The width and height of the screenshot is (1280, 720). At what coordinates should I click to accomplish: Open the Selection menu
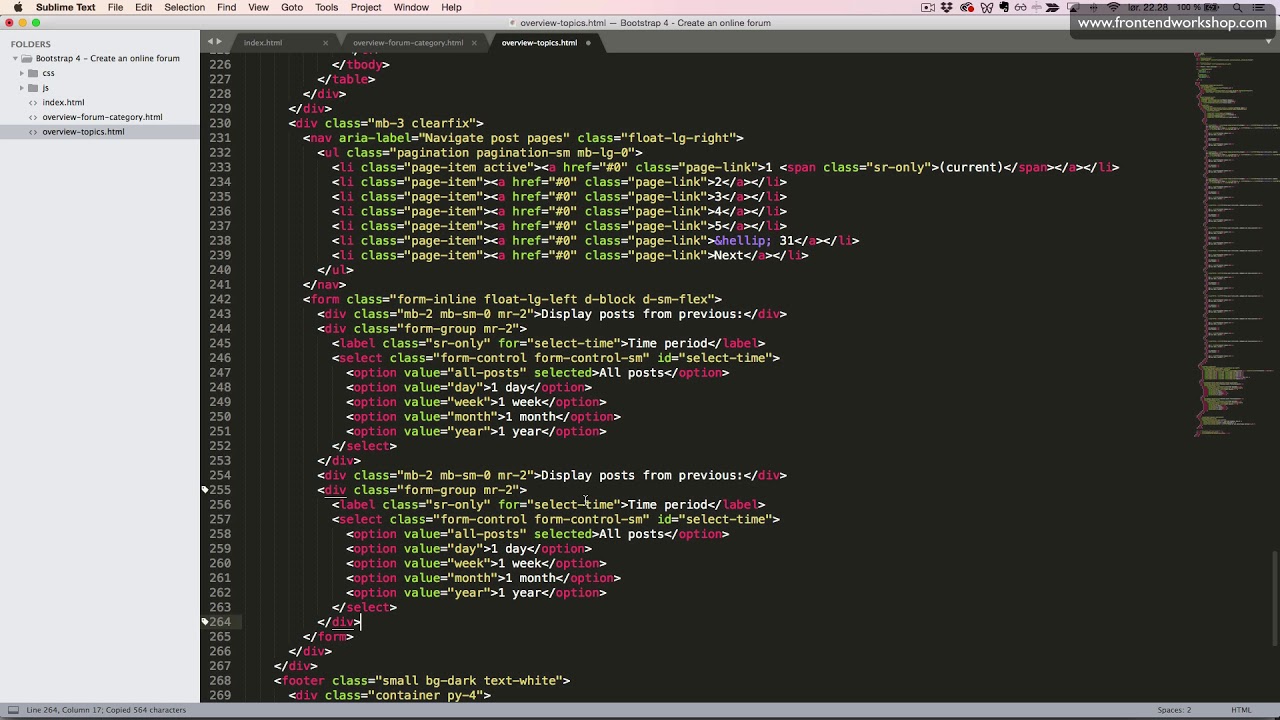tap(184, 7)
